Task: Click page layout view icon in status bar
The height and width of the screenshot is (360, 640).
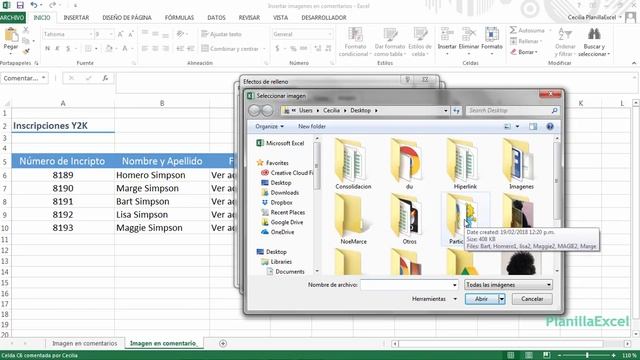Action: (529, 355)
